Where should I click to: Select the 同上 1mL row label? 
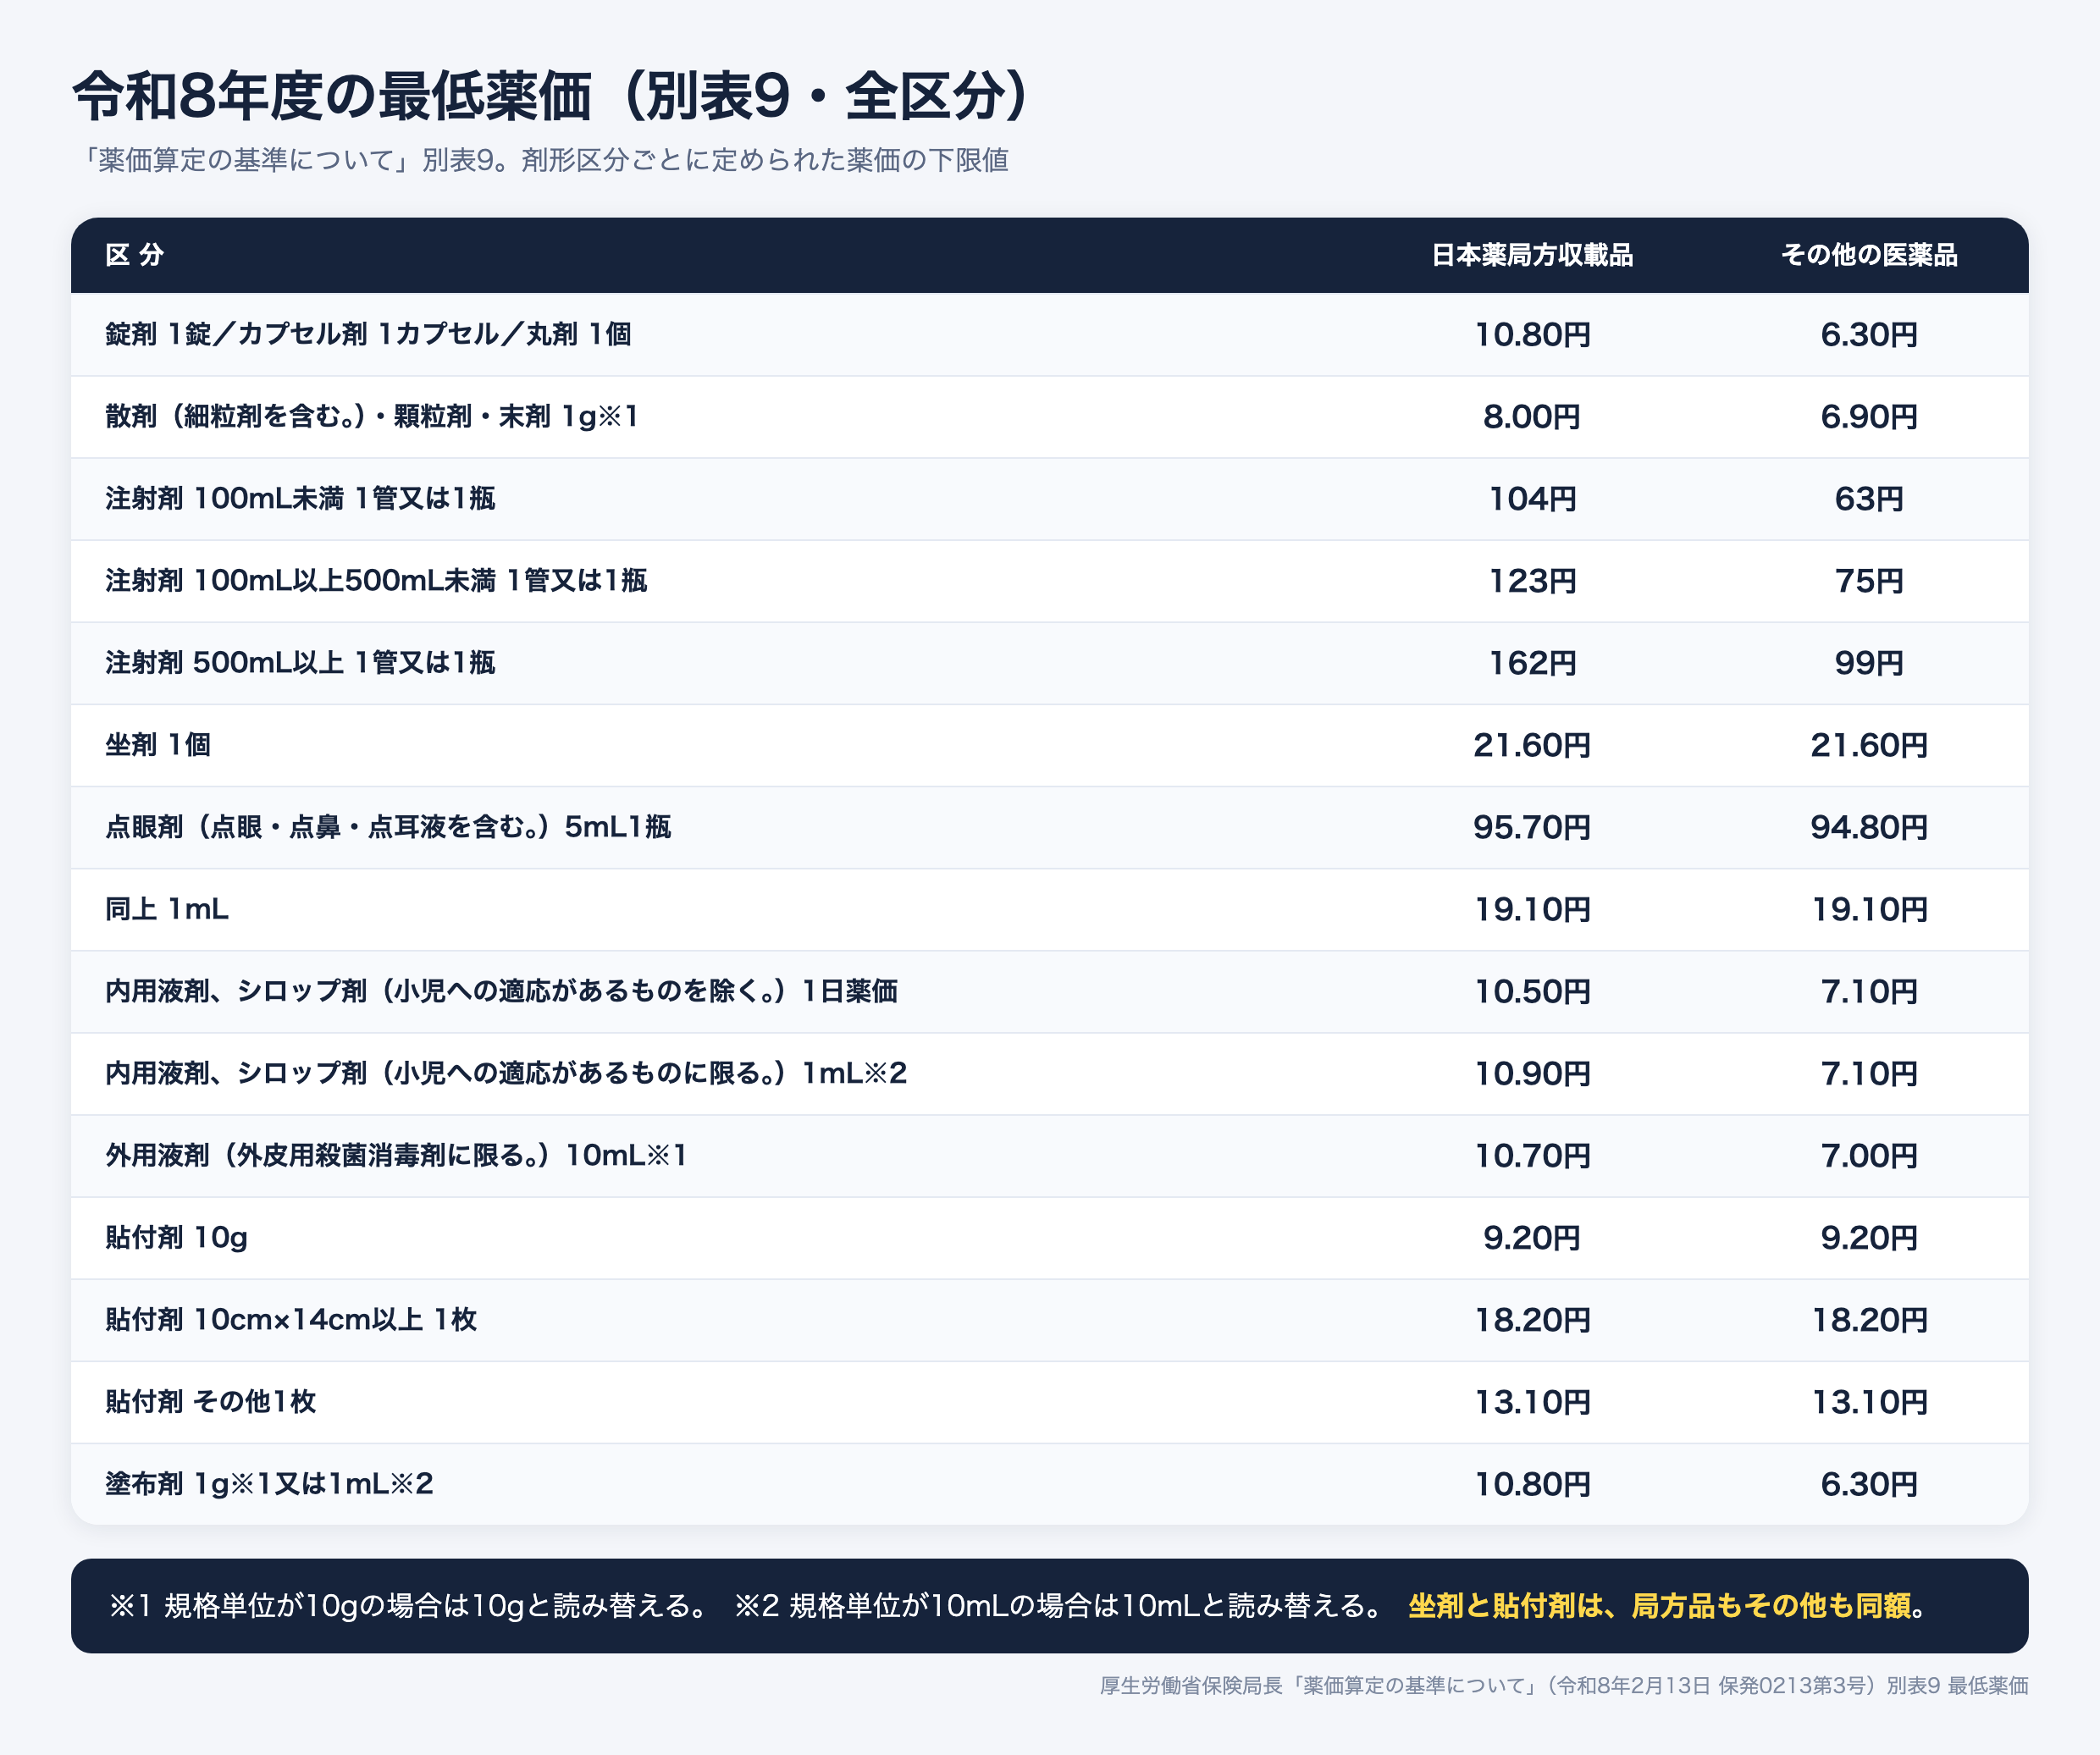pos(167,908)
